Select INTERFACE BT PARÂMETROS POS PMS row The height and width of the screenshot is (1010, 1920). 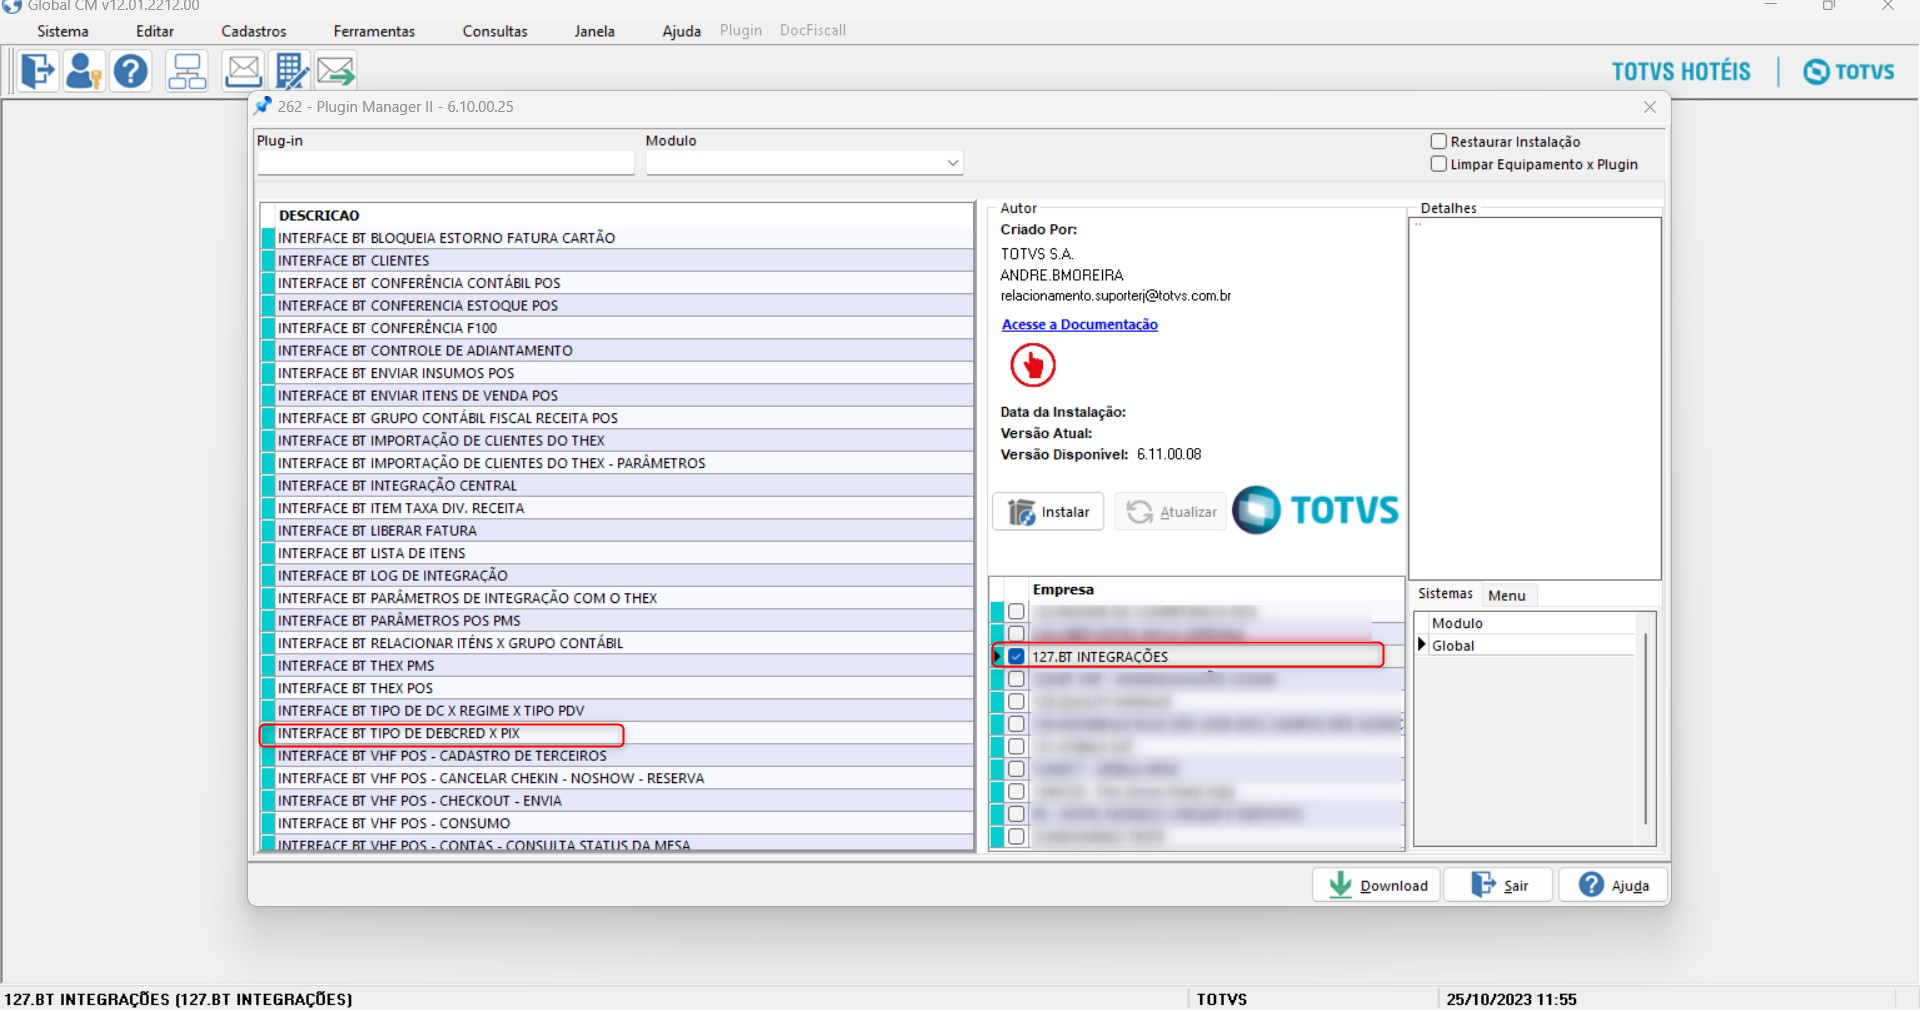(618, 621)
